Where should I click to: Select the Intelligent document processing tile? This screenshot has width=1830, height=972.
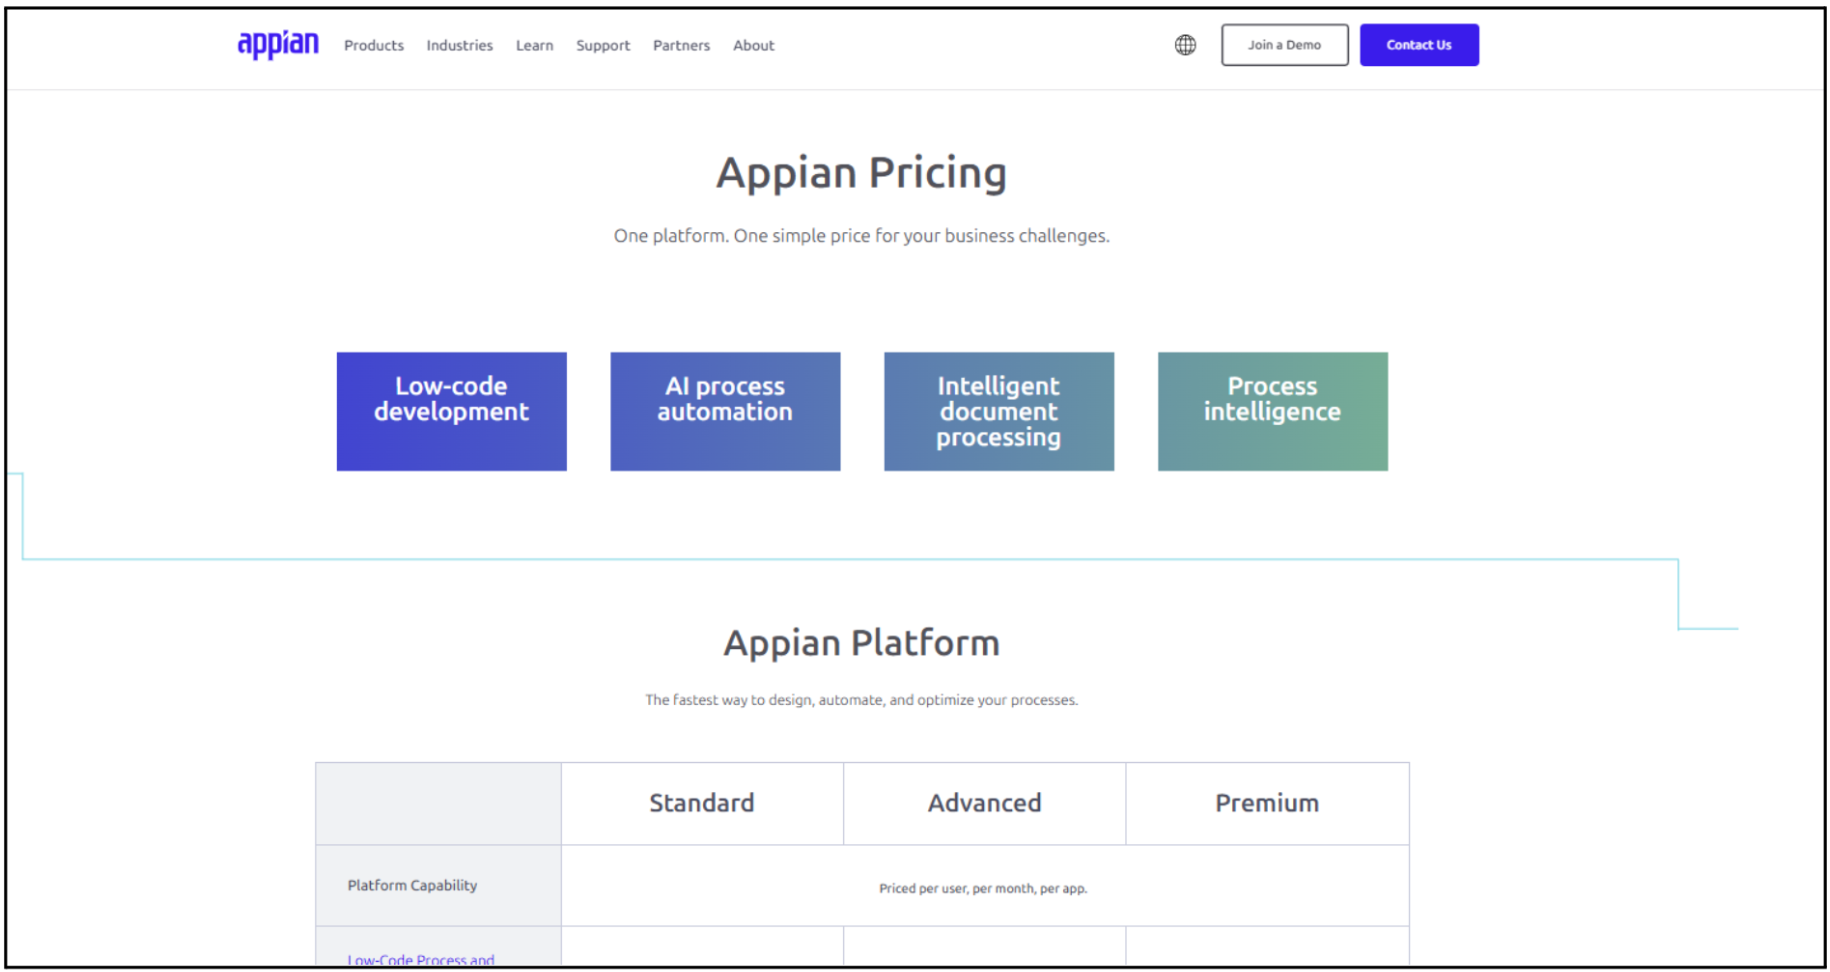pos(998,410)
